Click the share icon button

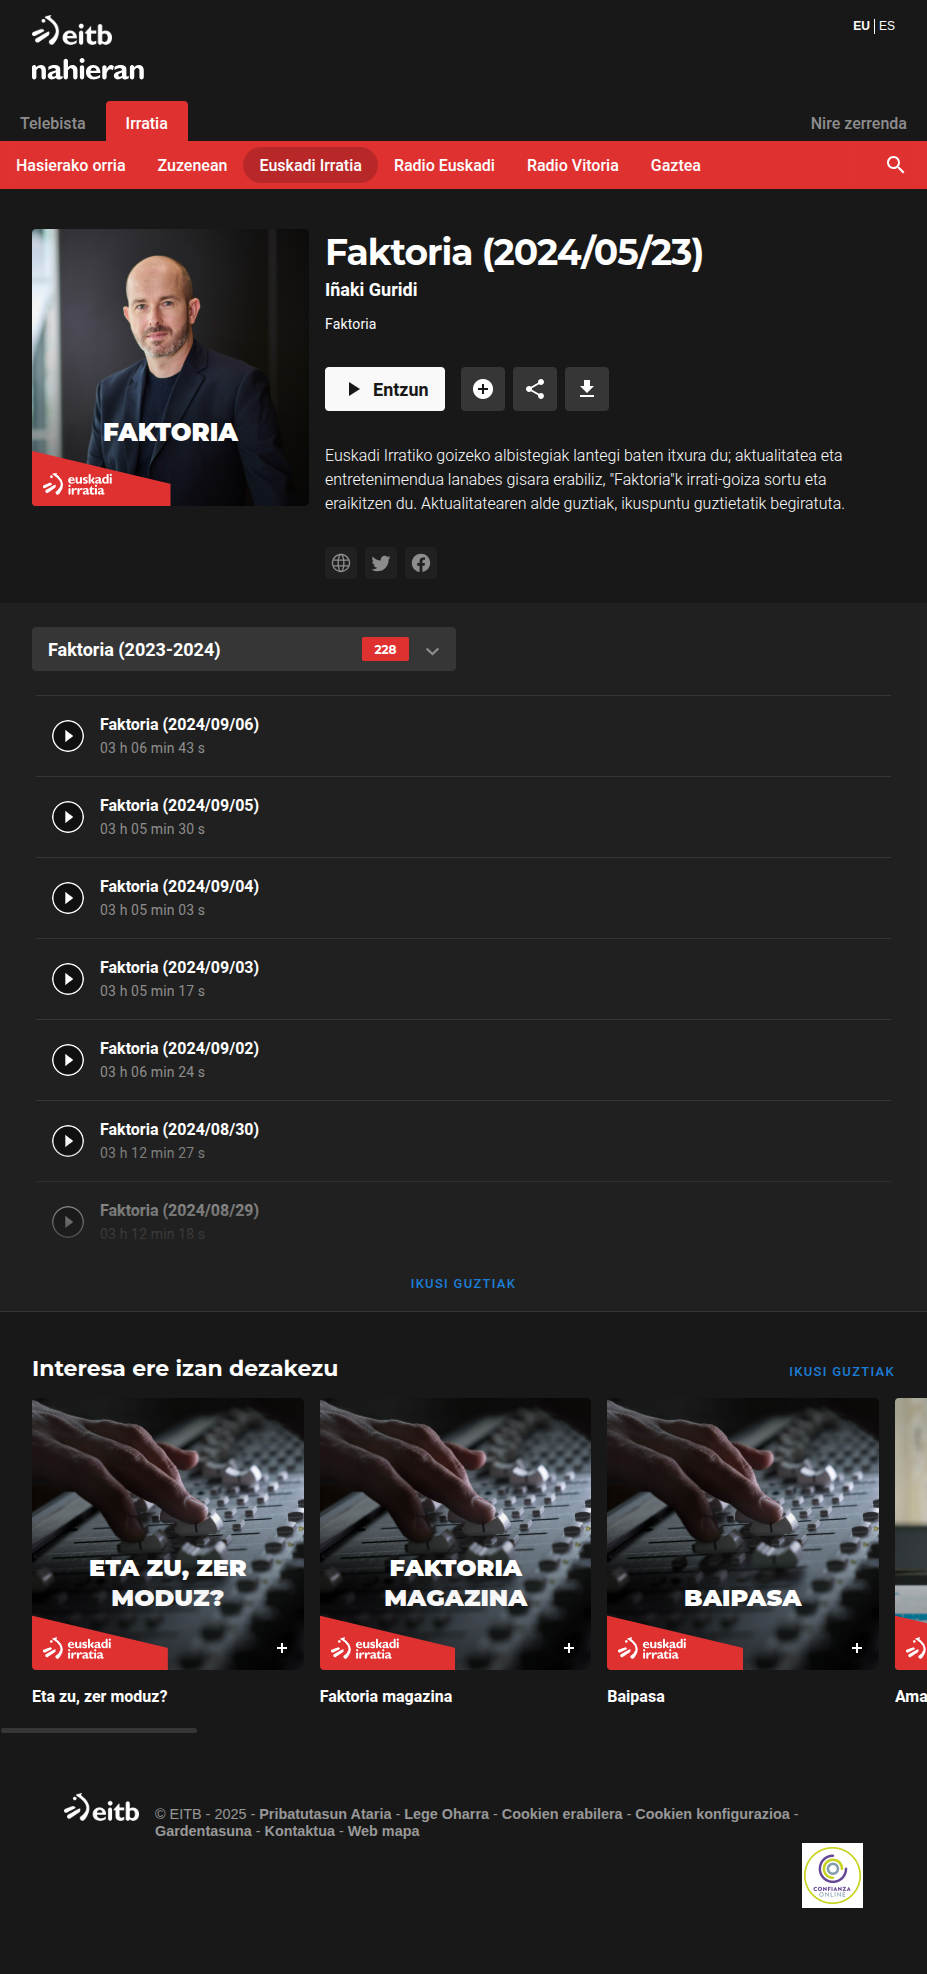tap(535, 389)
